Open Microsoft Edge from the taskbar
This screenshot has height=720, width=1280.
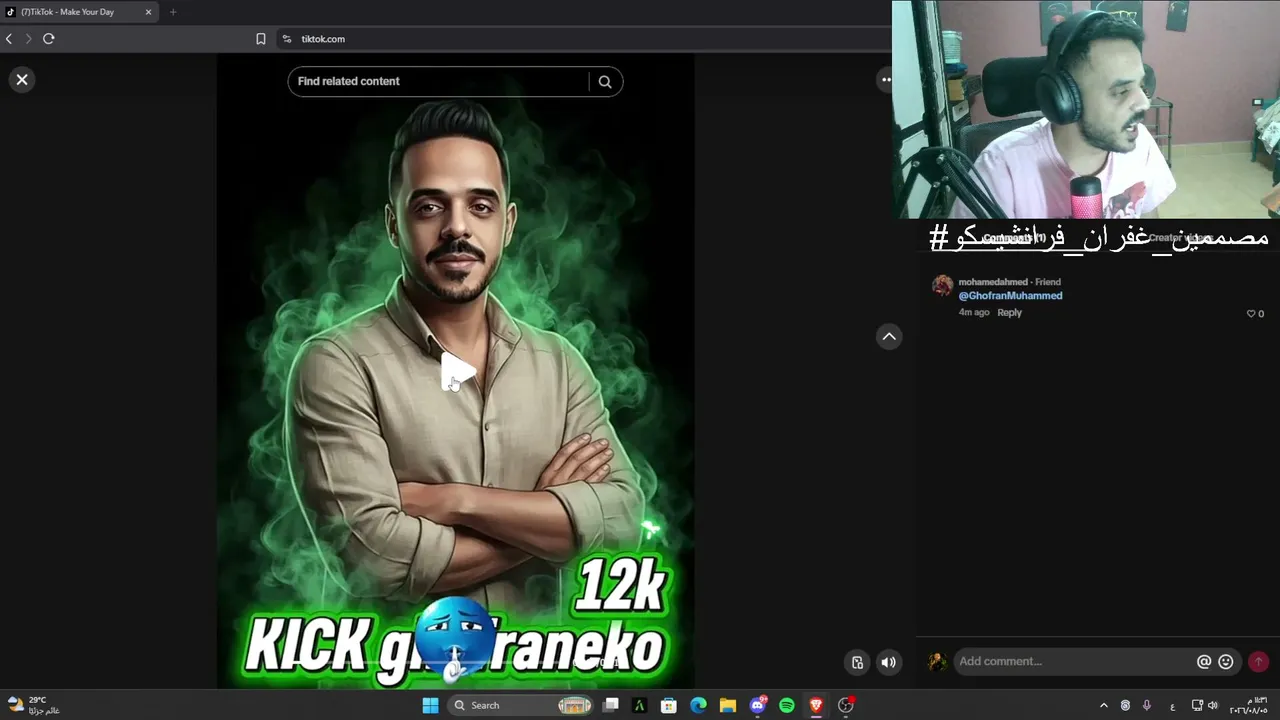[x=698, y=705]
